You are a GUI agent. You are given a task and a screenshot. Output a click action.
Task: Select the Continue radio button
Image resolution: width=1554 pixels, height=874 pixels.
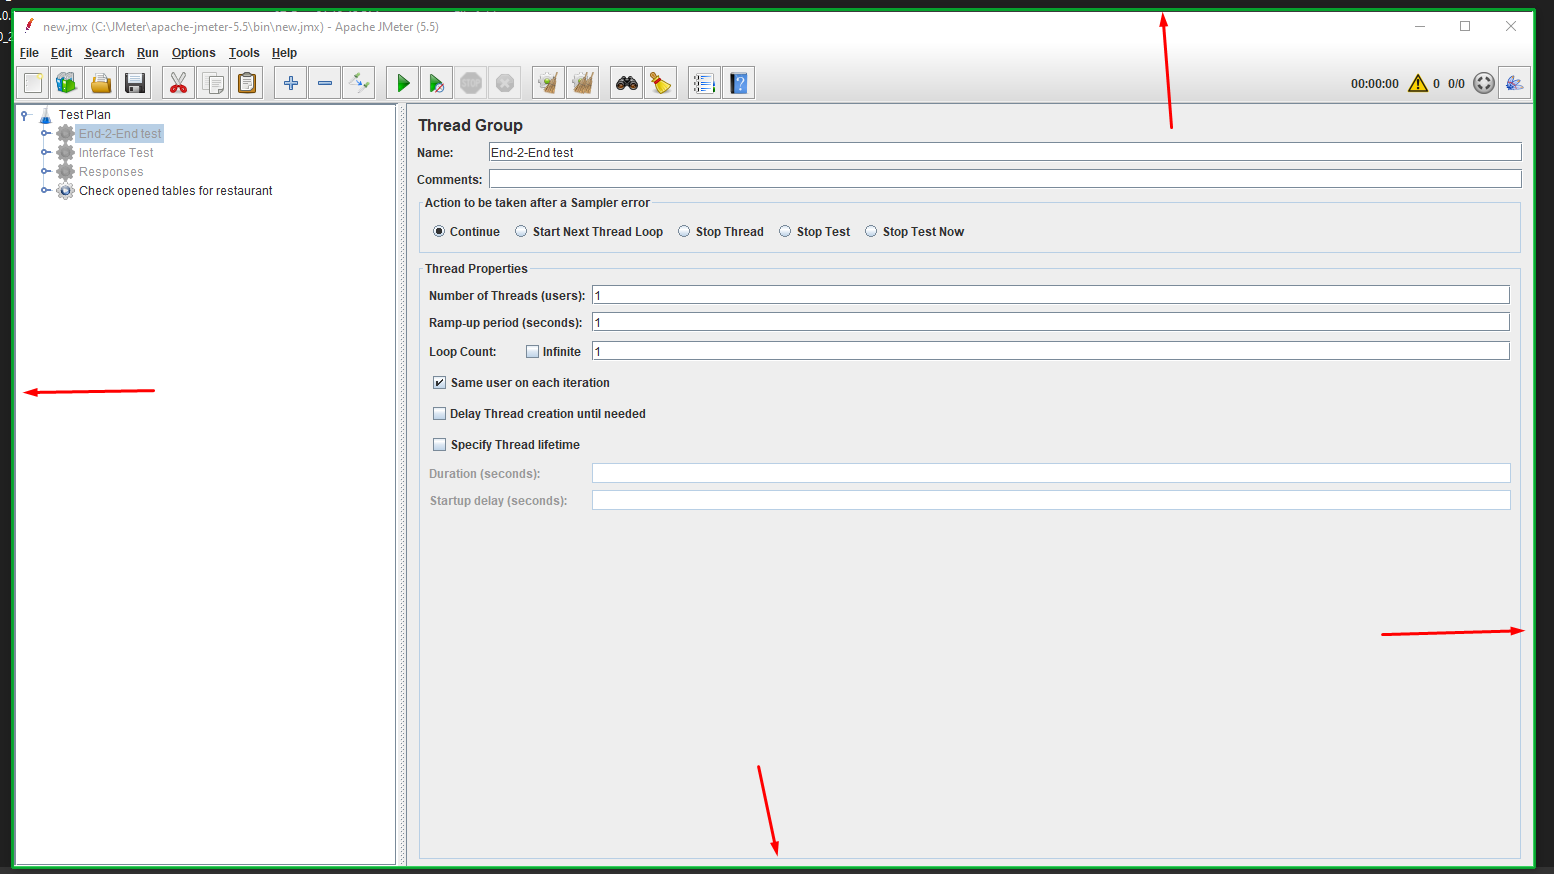pyautogui.click(x=439, y=231)
